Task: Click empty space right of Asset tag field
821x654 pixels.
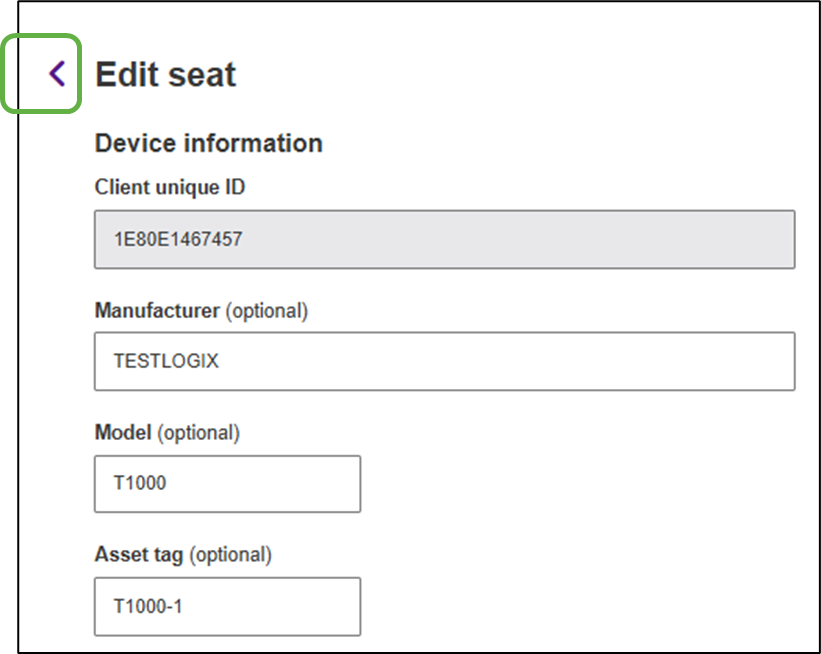Action: pos(580,606)
